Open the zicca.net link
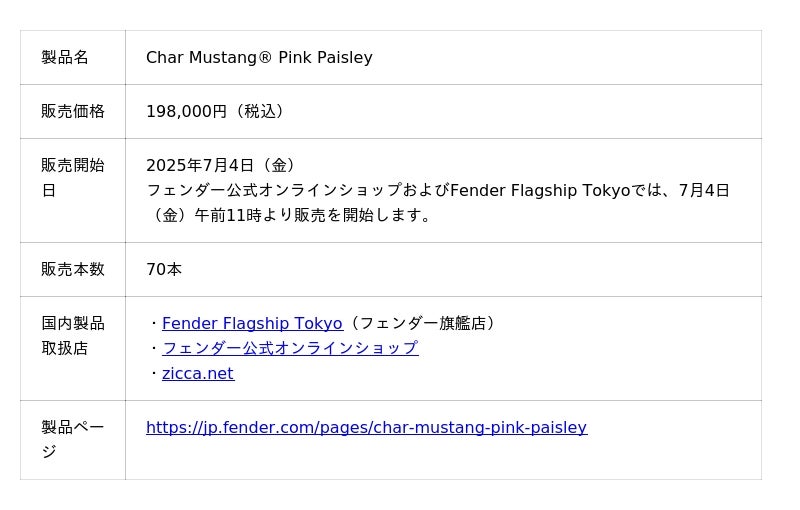The height and width of the screenshot is (510, 800). (x=198, y=373)
